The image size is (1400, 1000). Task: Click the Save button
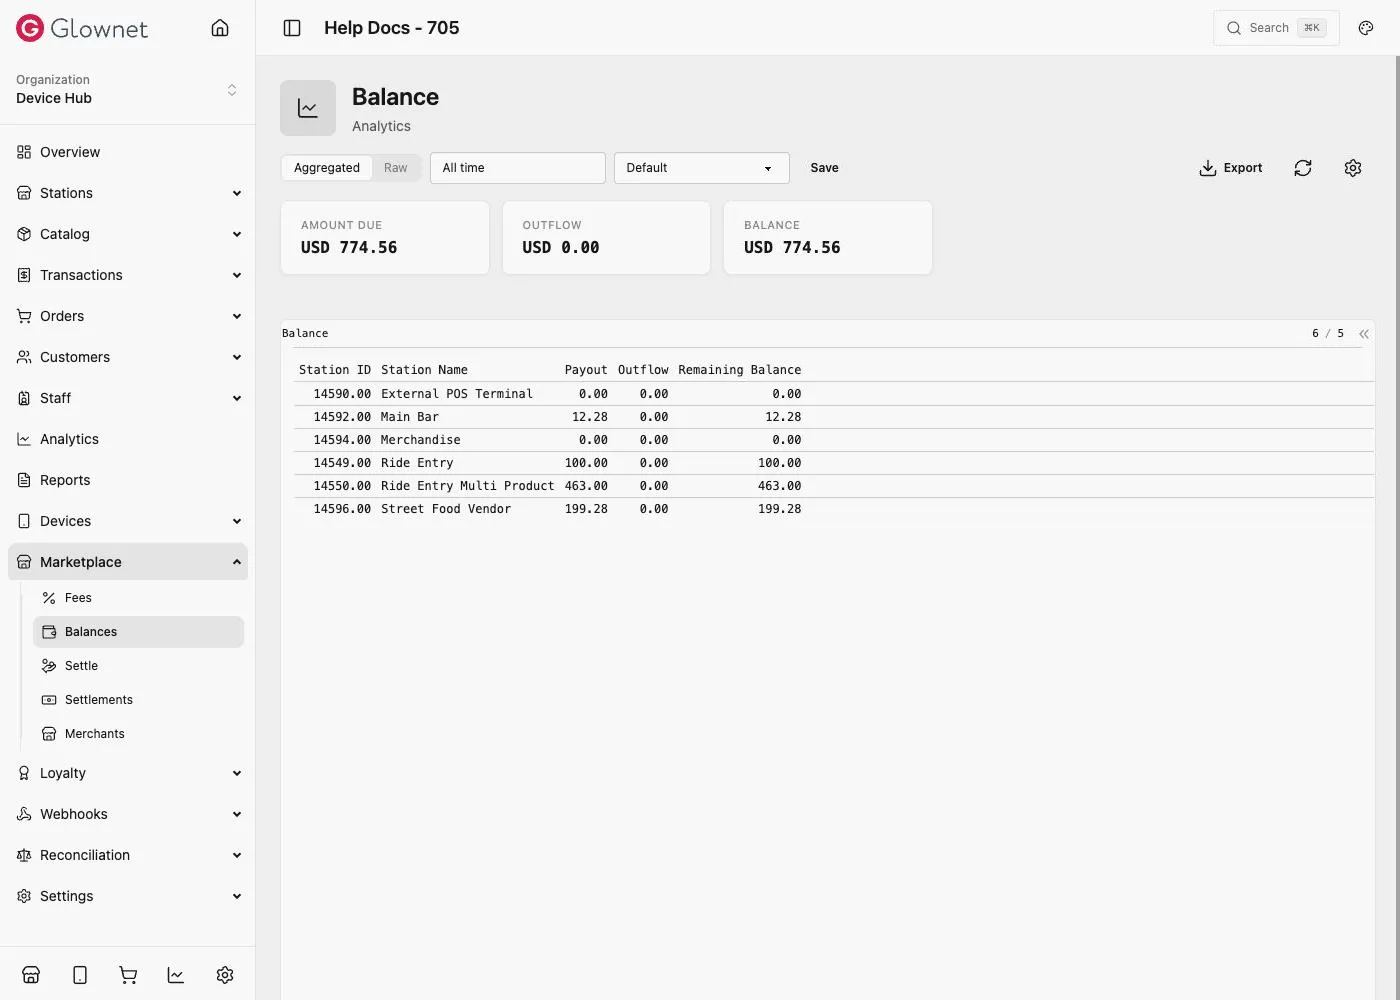pos(824,168)
